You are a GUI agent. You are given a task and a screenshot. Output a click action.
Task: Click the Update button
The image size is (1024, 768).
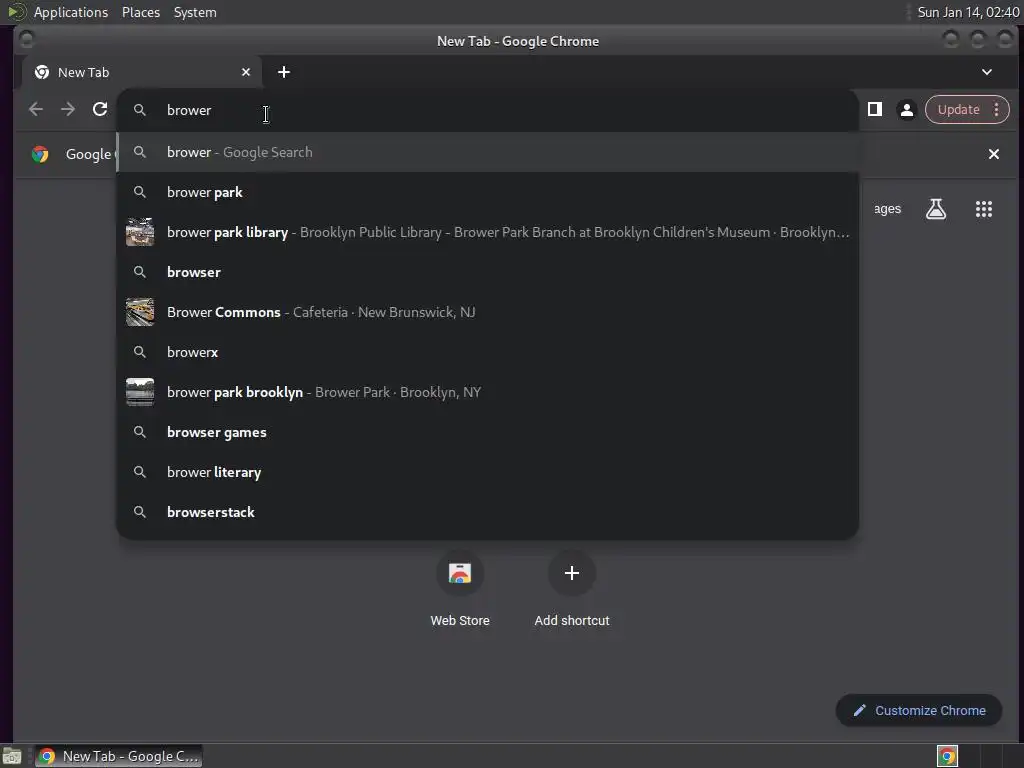point(958,110)
